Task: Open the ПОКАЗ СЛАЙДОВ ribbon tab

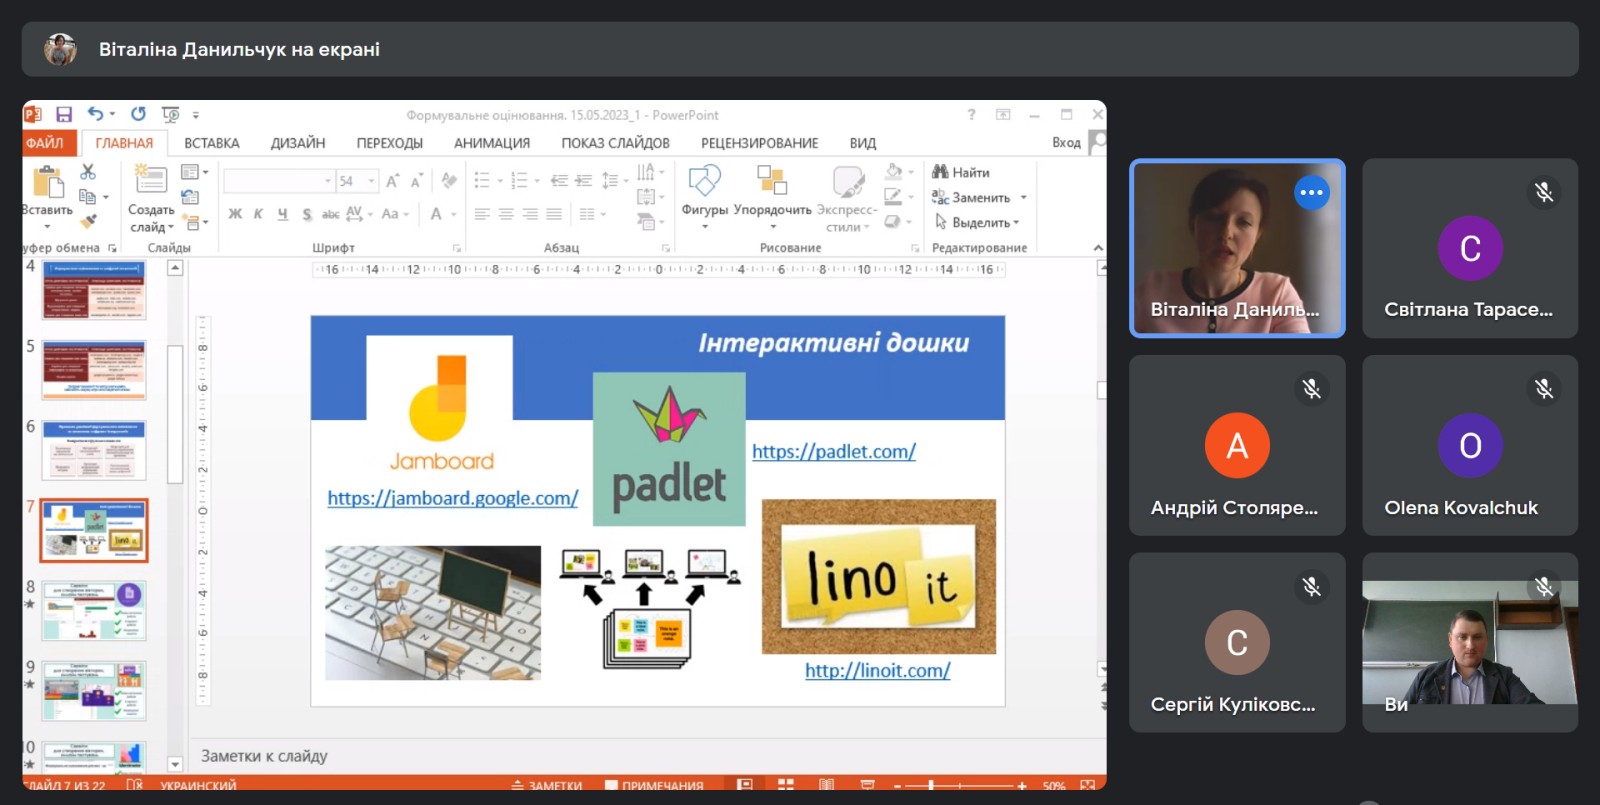Action: 615,143
